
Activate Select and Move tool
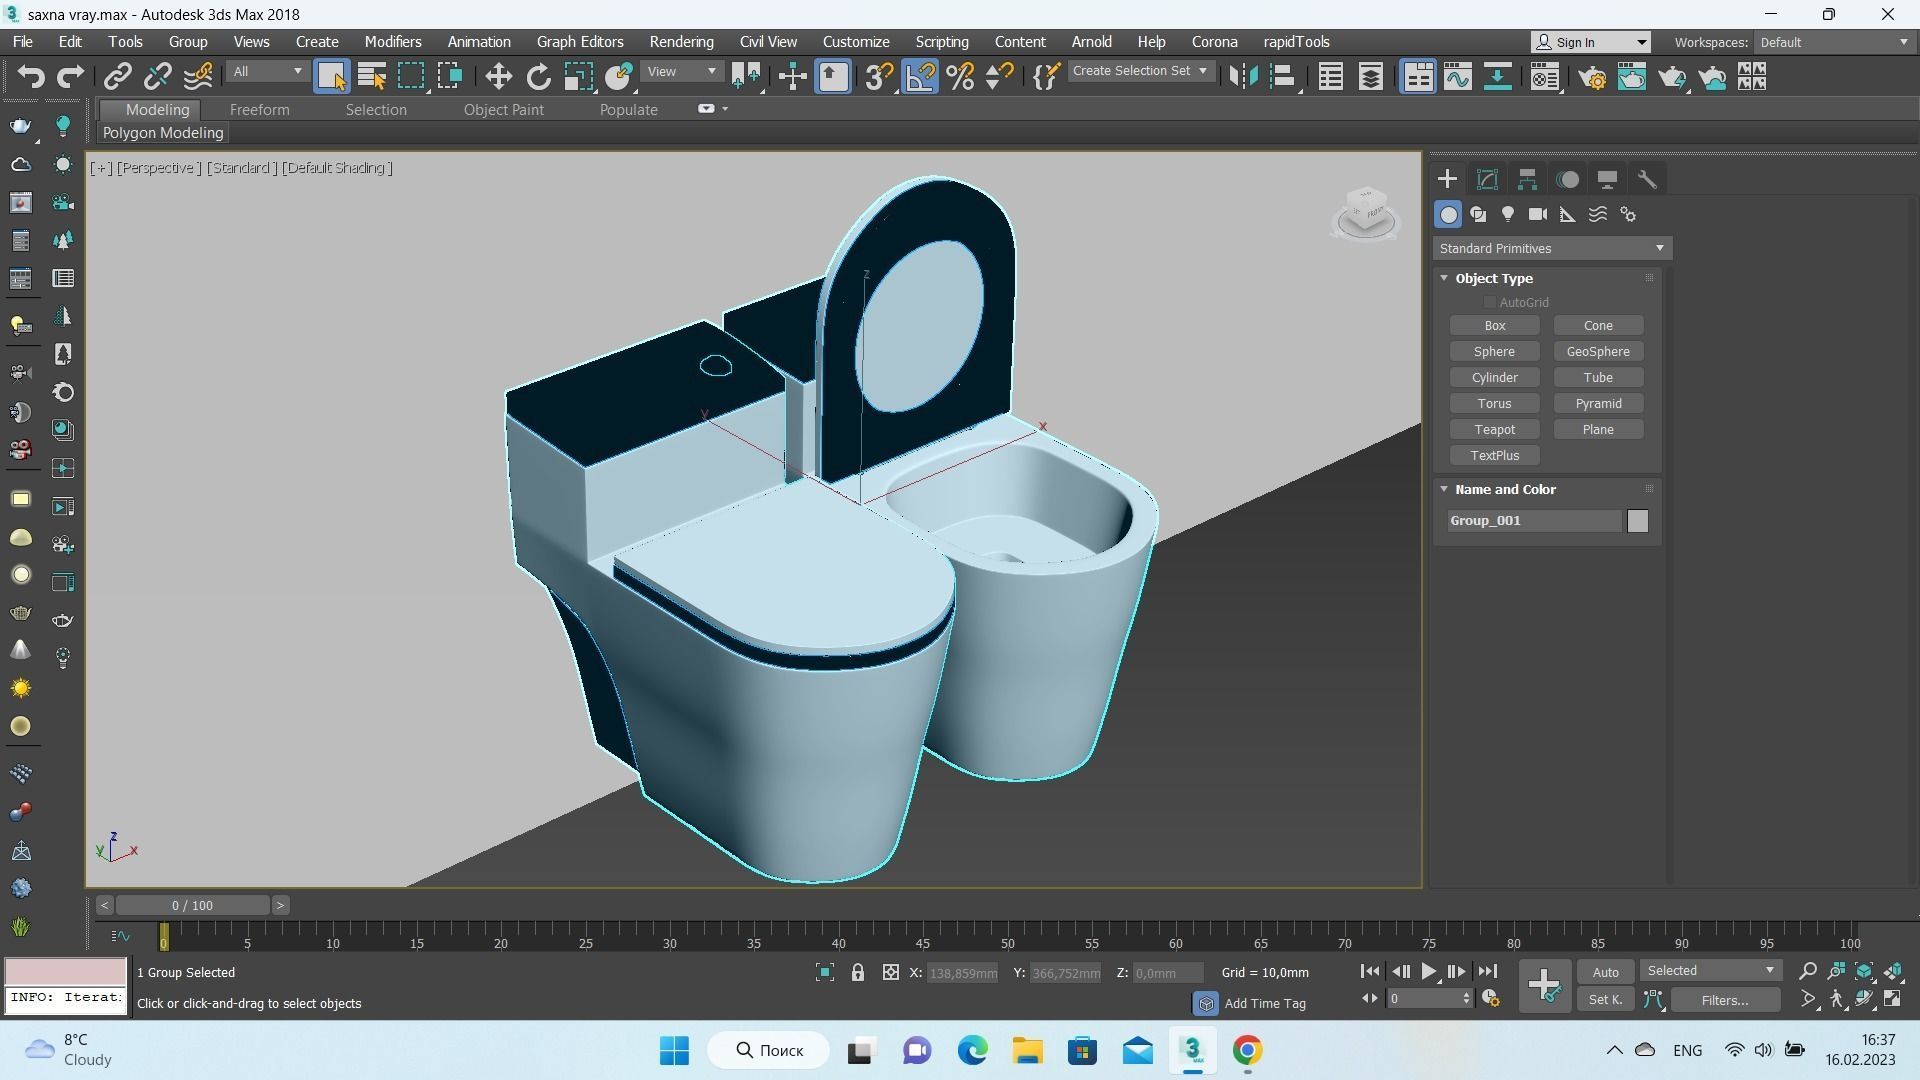498,77
